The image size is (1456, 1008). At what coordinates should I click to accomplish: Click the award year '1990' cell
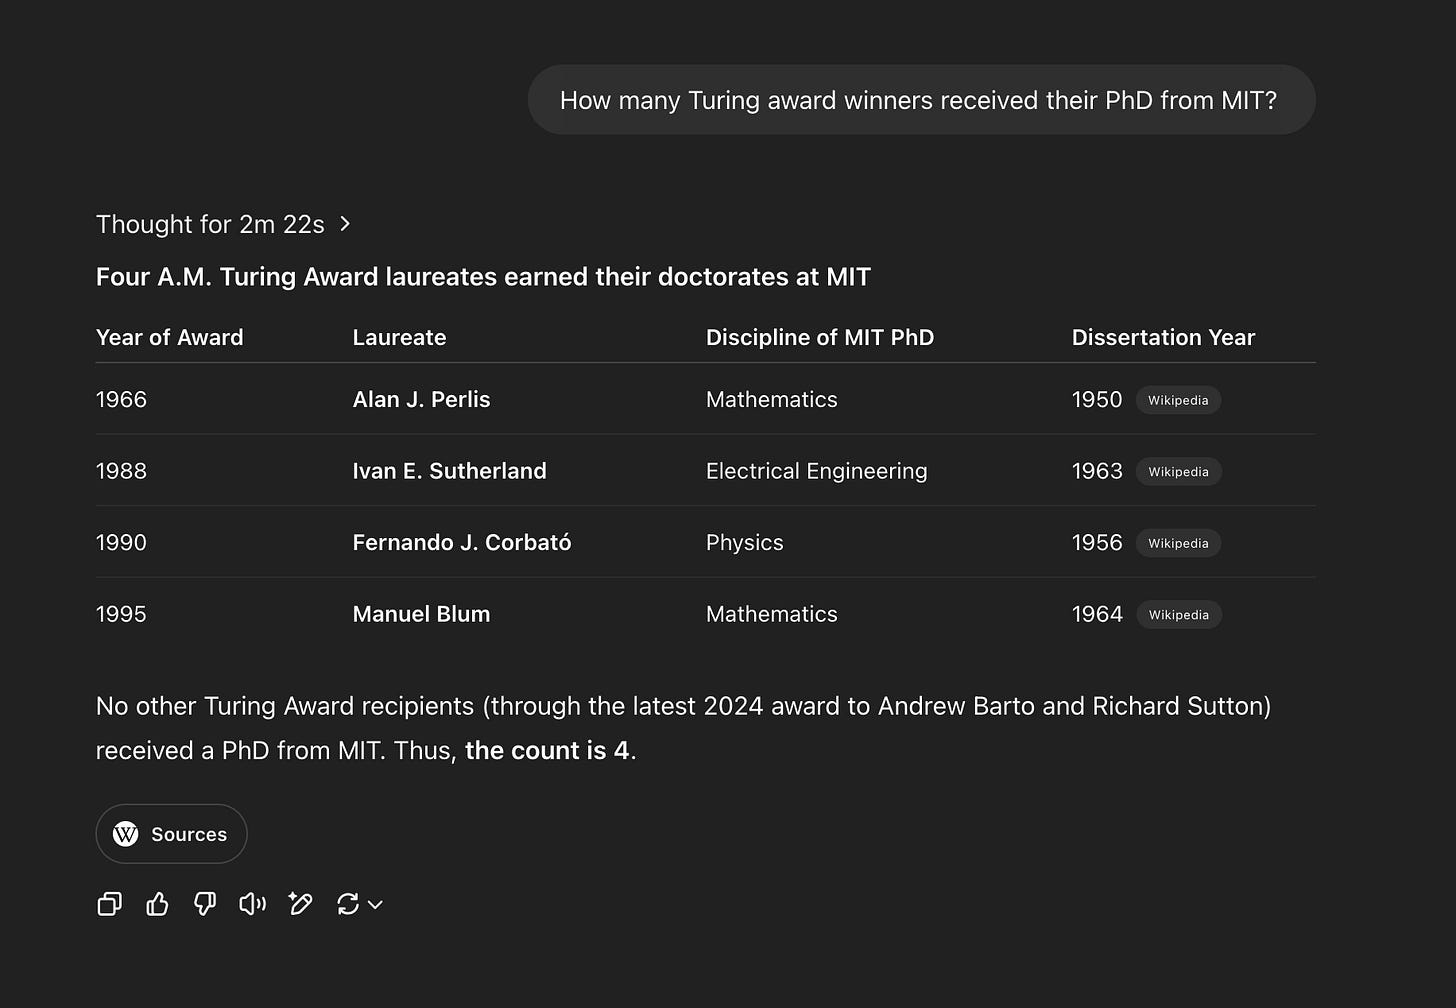click(x=121, y=543)
